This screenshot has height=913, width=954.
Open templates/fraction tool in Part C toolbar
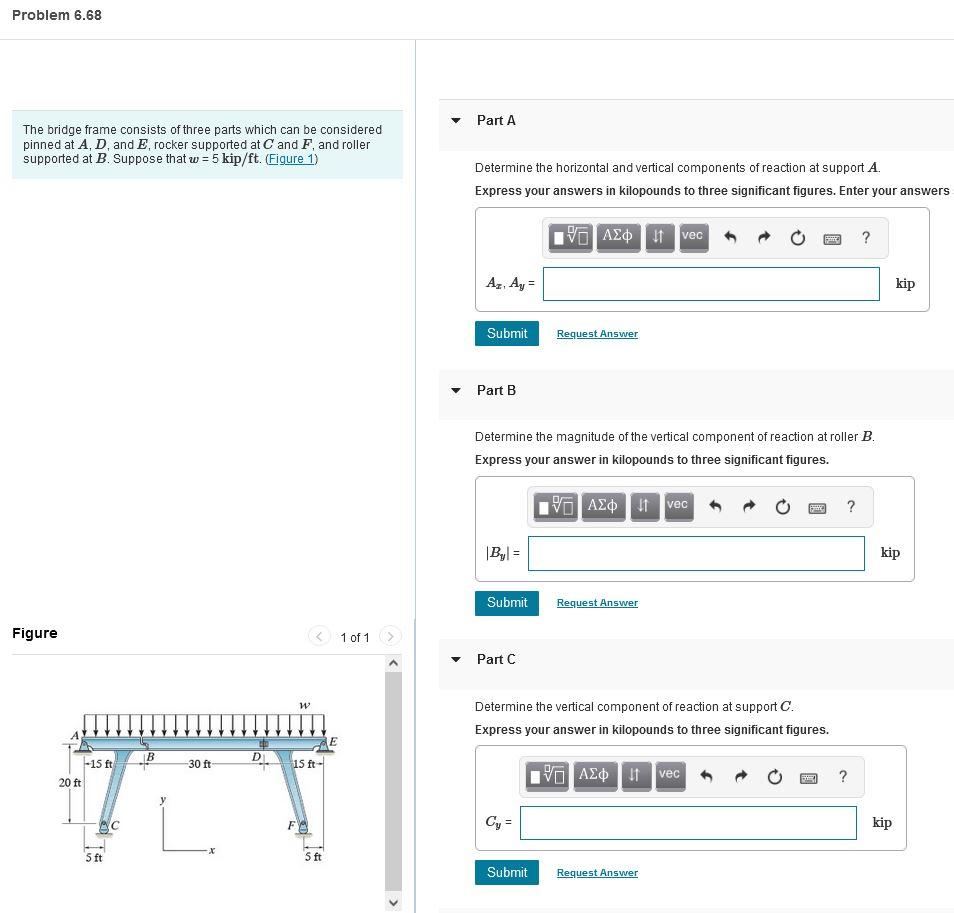(x=546, y=776)
